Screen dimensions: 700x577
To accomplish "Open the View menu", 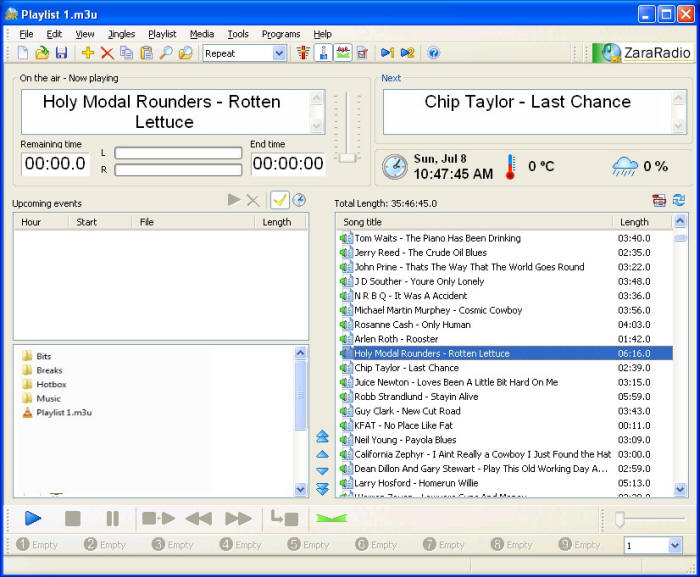I will click(85, 34).
